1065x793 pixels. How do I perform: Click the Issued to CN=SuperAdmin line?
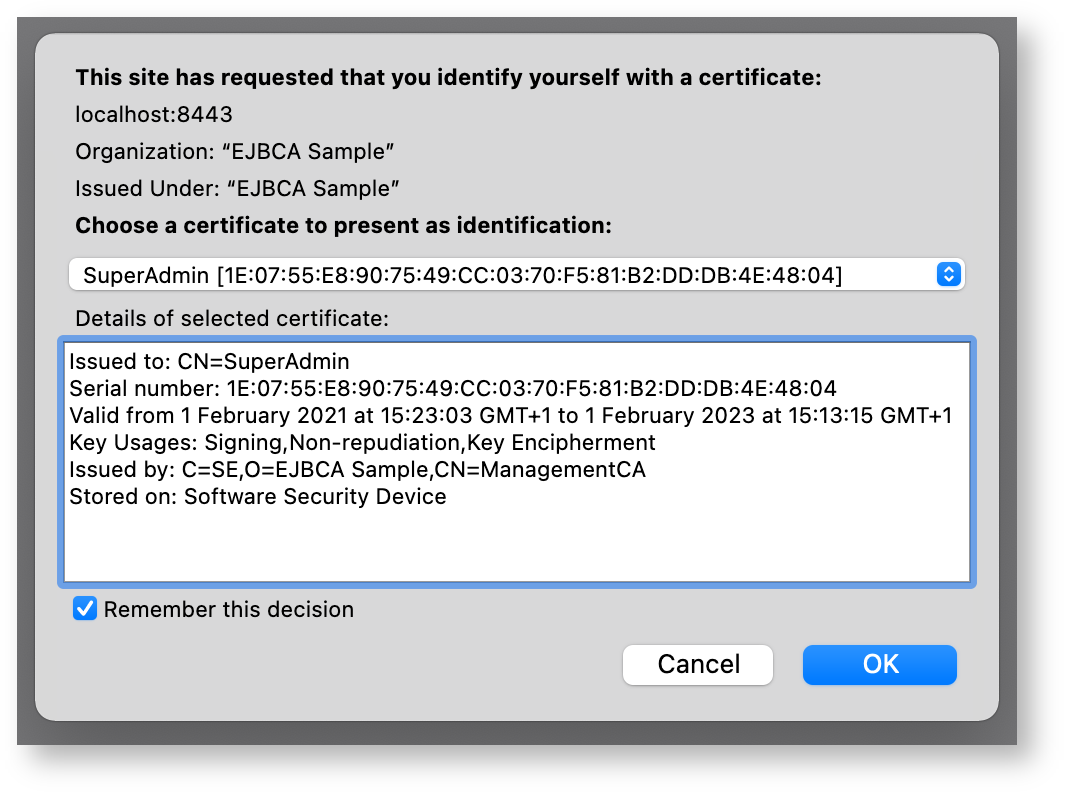(x=209, y=361)
